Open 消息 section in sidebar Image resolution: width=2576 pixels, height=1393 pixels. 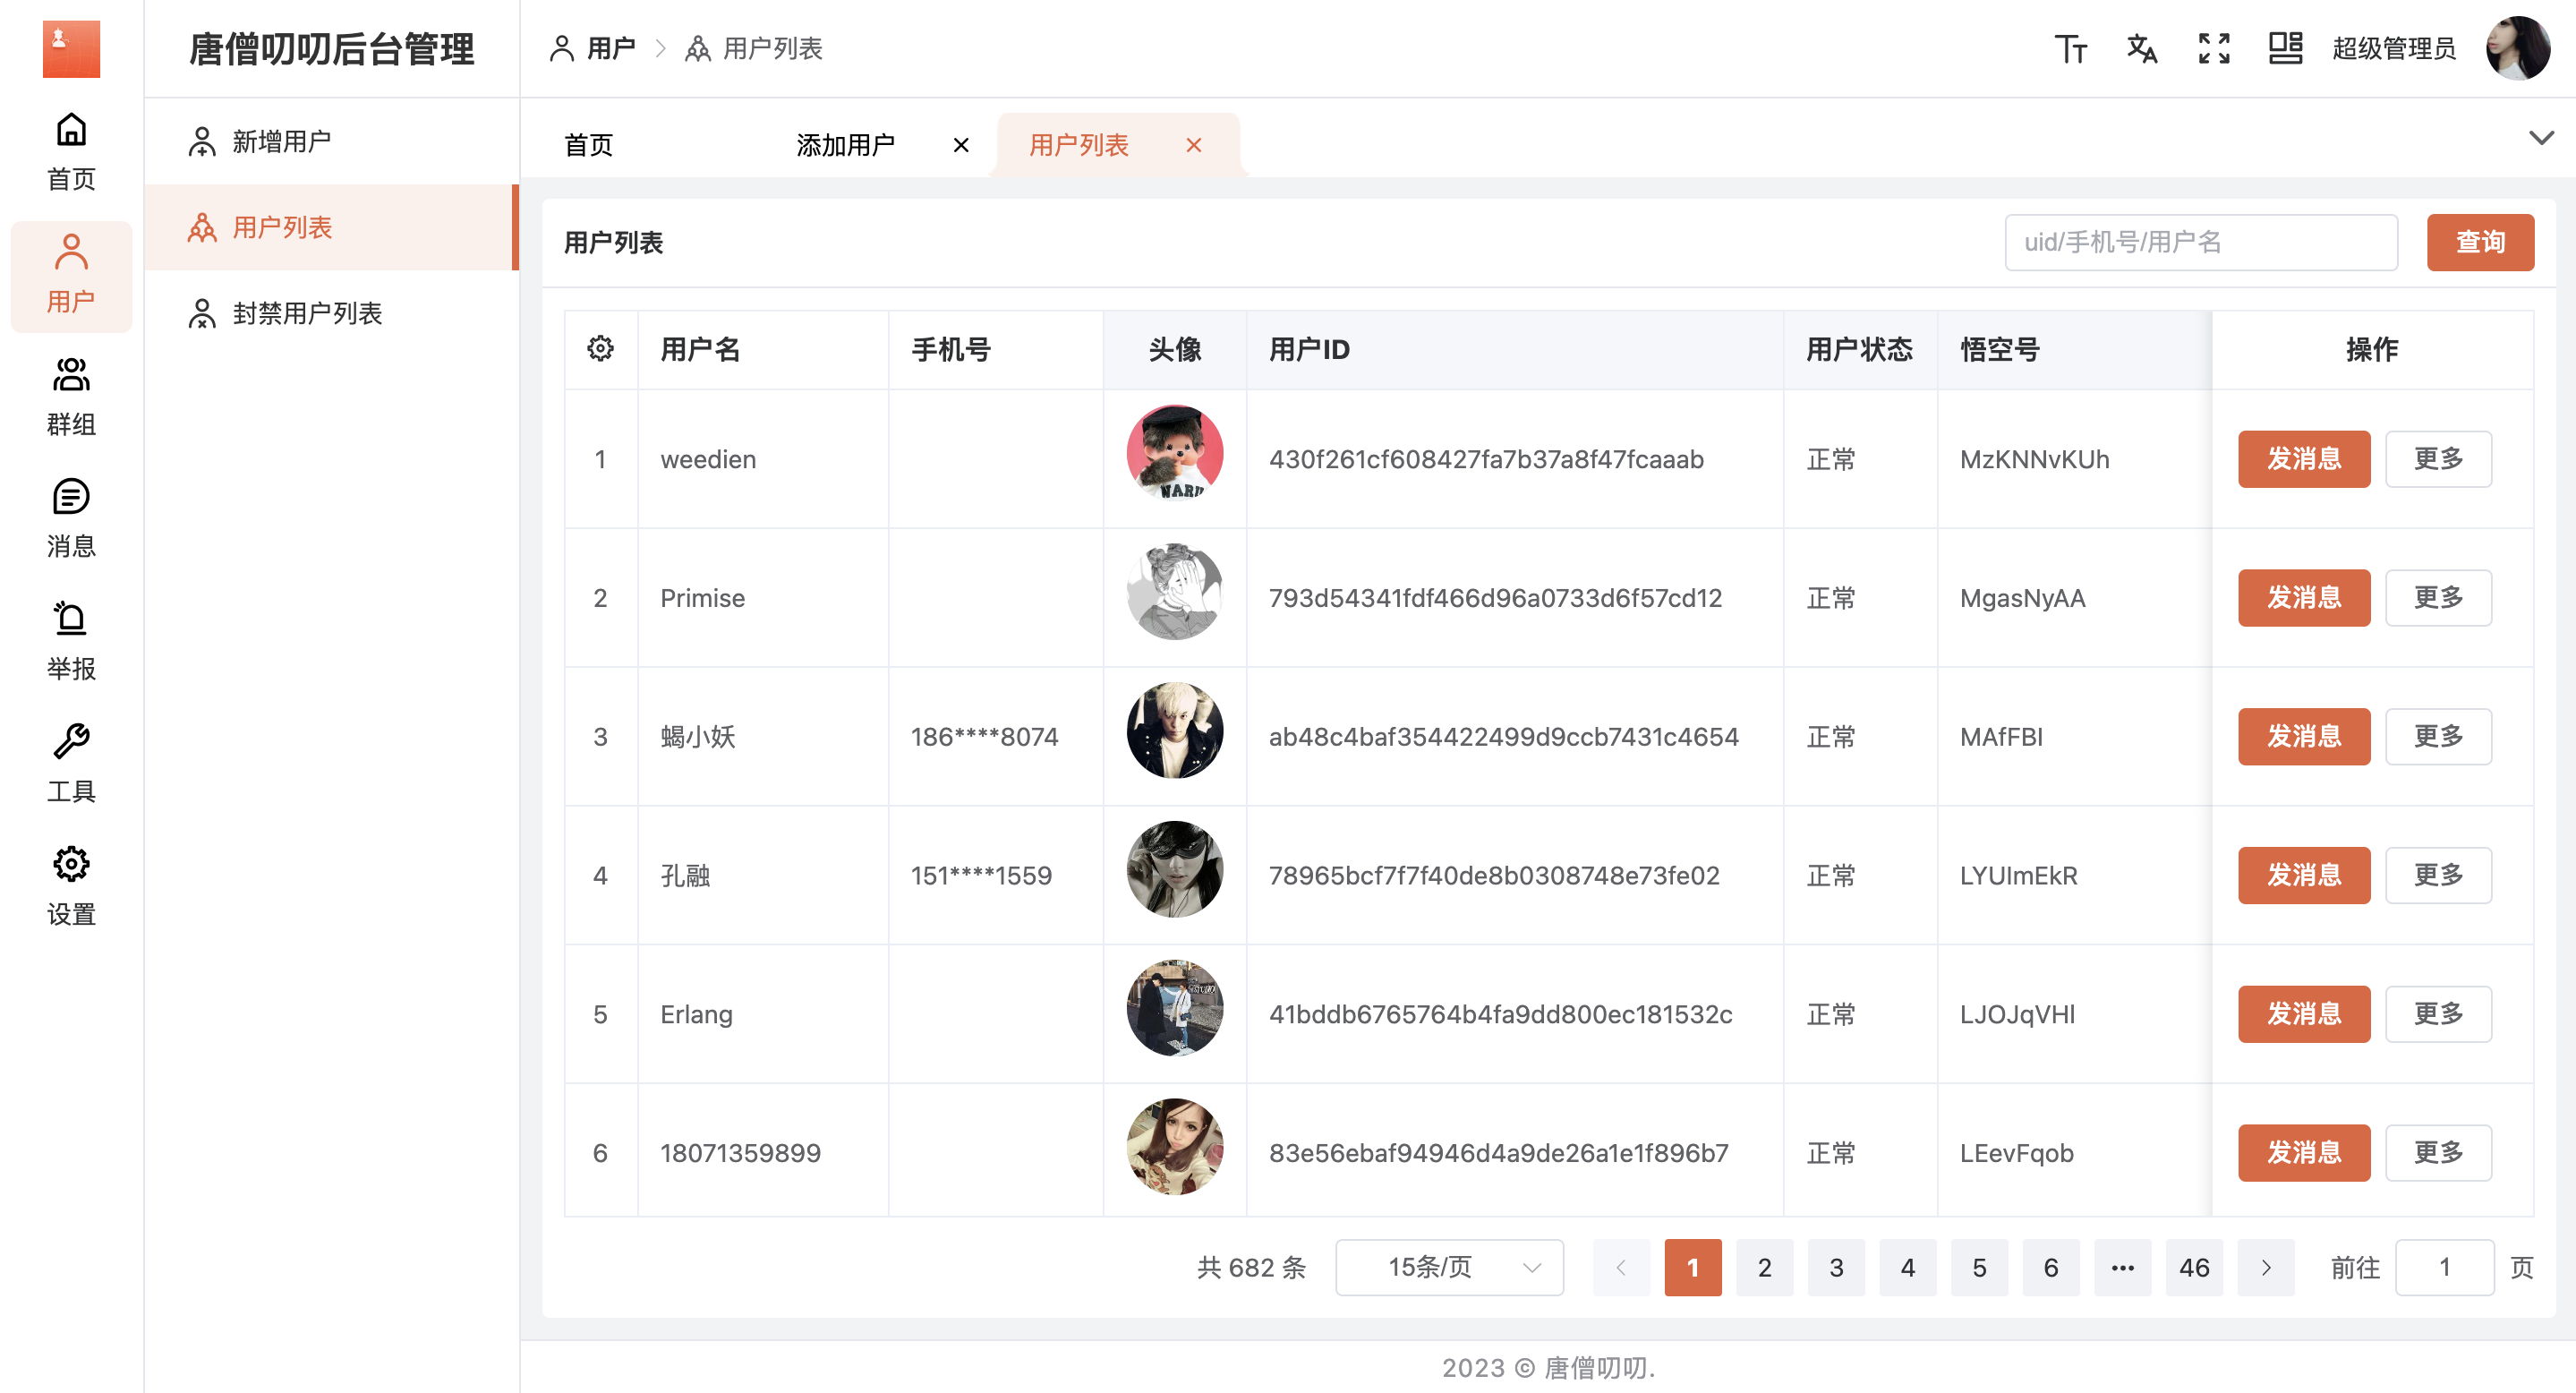tap(71, 519)
